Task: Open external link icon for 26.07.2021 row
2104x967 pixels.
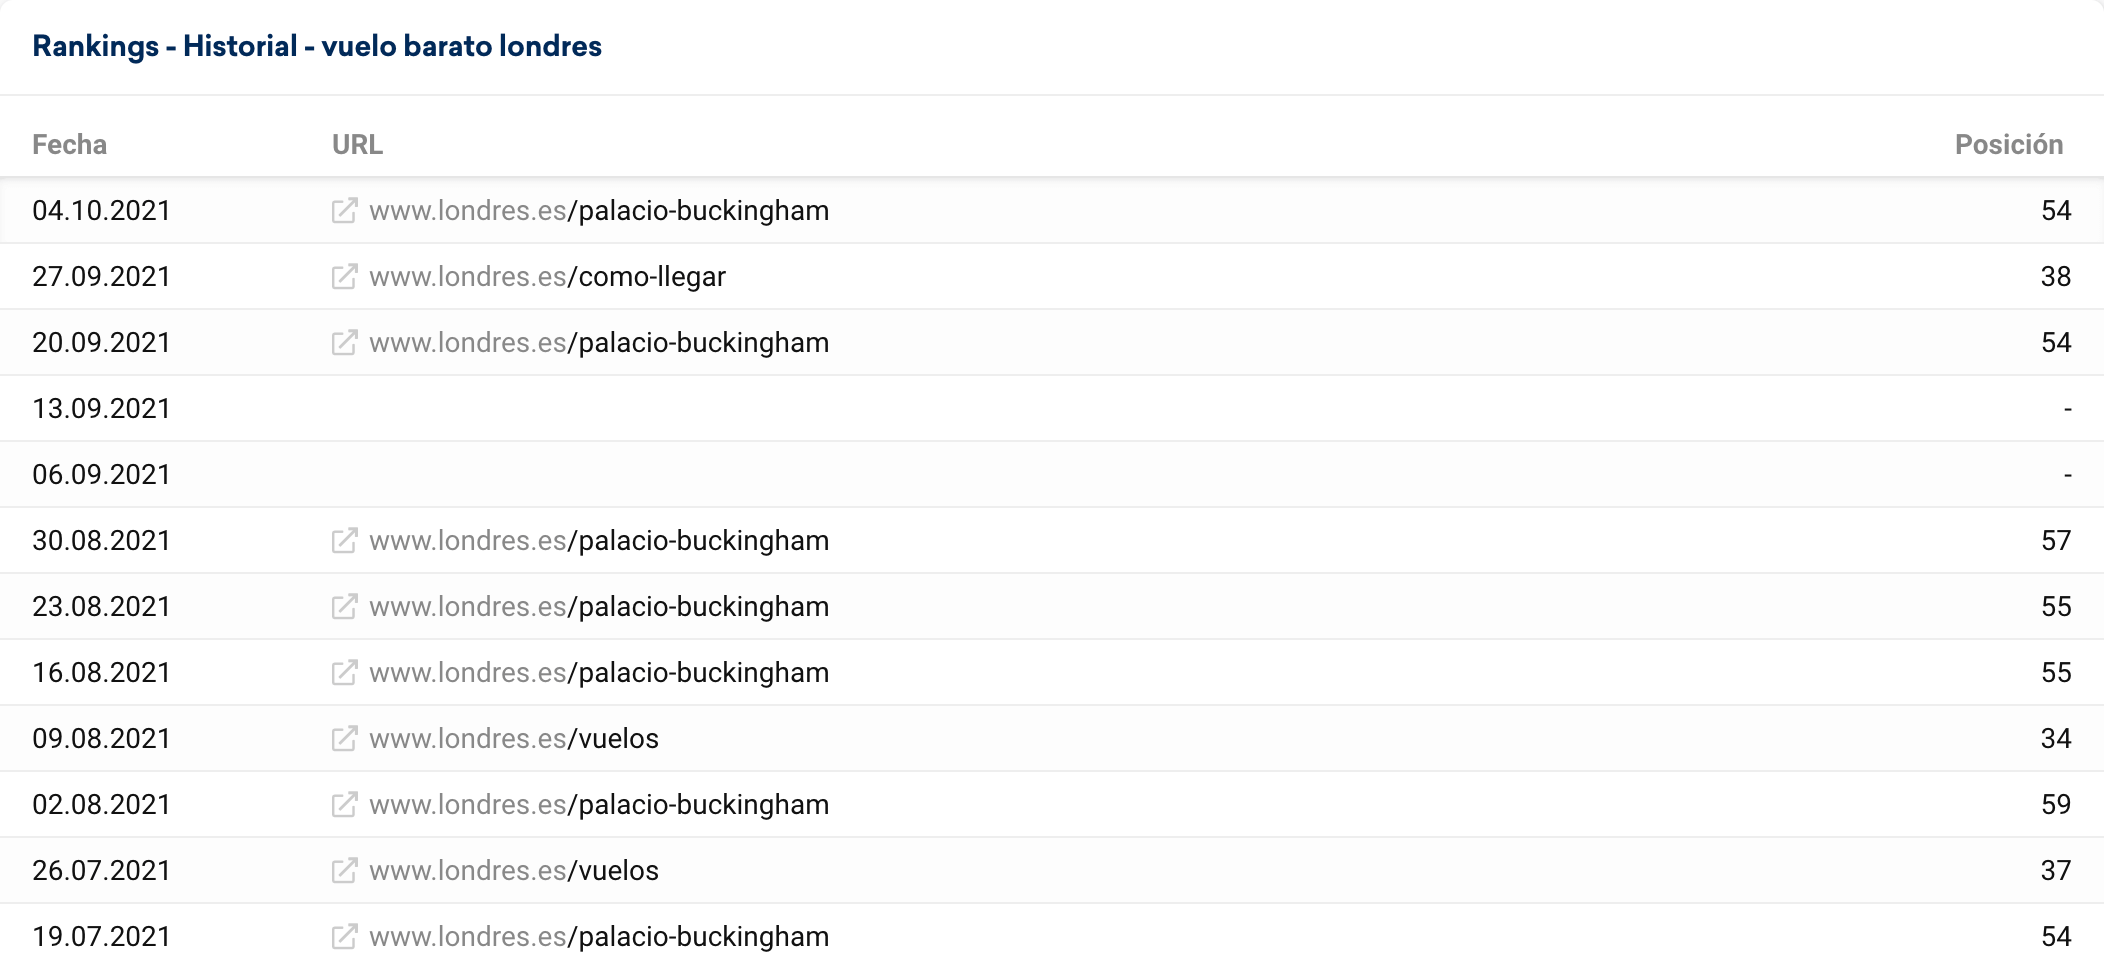Action: [x=344, y=871]
